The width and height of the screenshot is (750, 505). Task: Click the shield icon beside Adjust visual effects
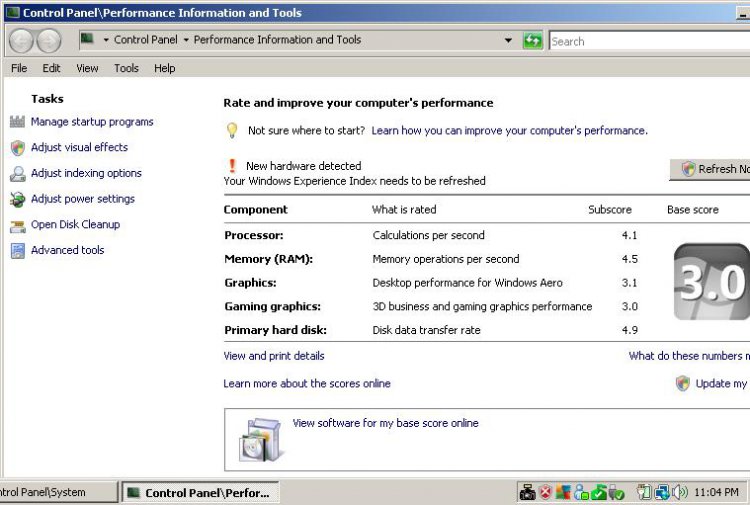point(18,148)
